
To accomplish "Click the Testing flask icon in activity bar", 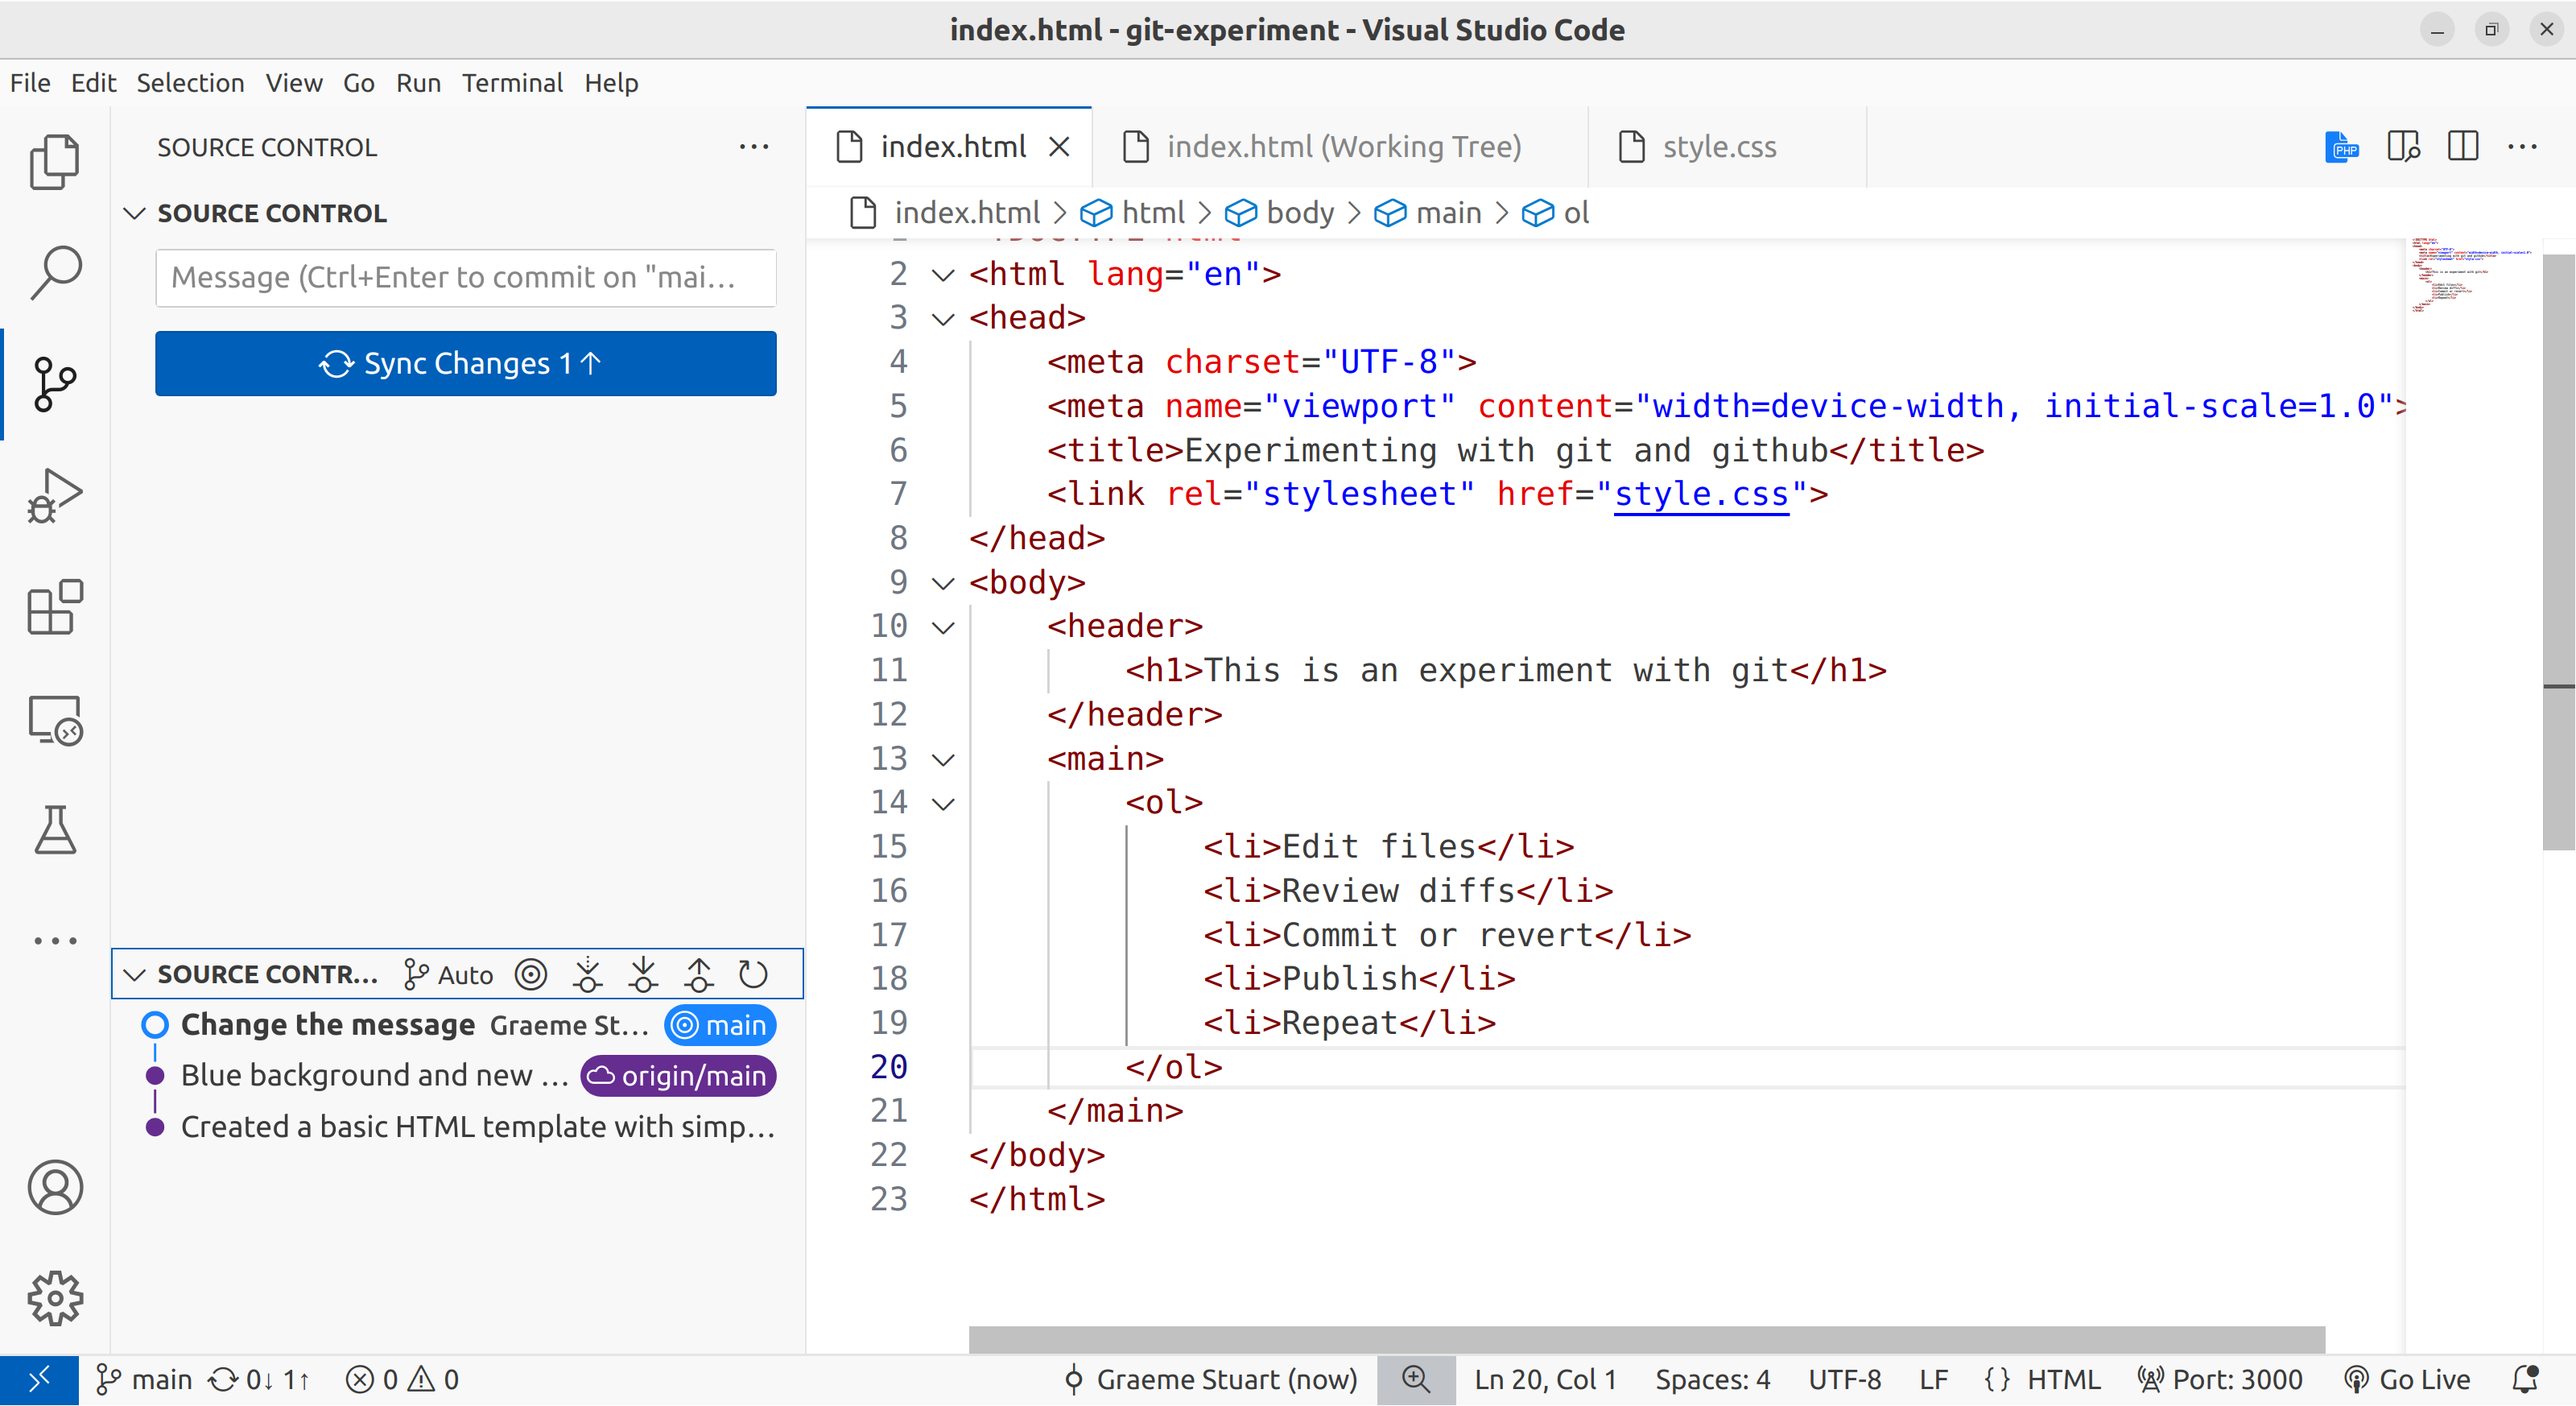I will (57, 829).
